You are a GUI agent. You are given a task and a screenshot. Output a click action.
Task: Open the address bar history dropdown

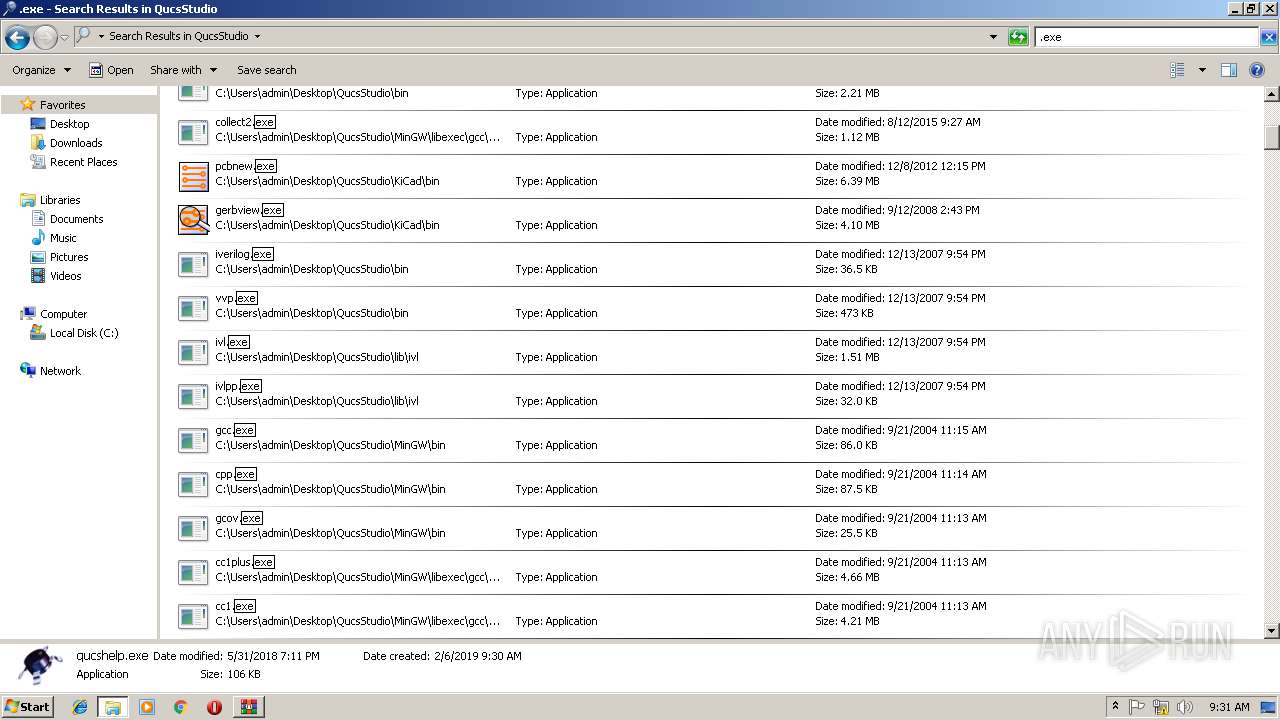coord(993,37)
